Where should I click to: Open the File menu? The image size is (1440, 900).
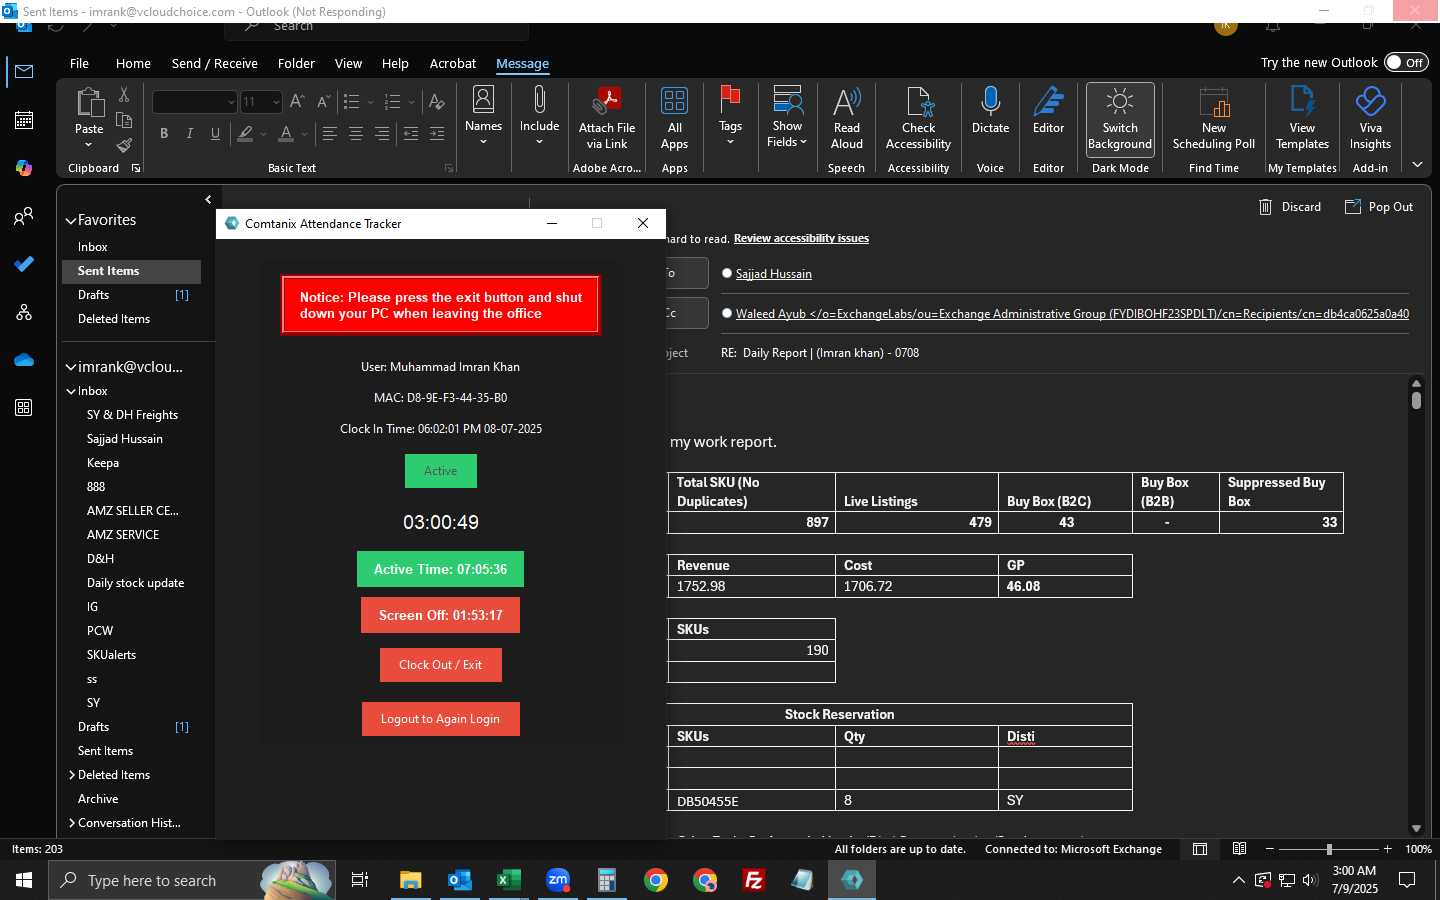[x=79, y=63]
